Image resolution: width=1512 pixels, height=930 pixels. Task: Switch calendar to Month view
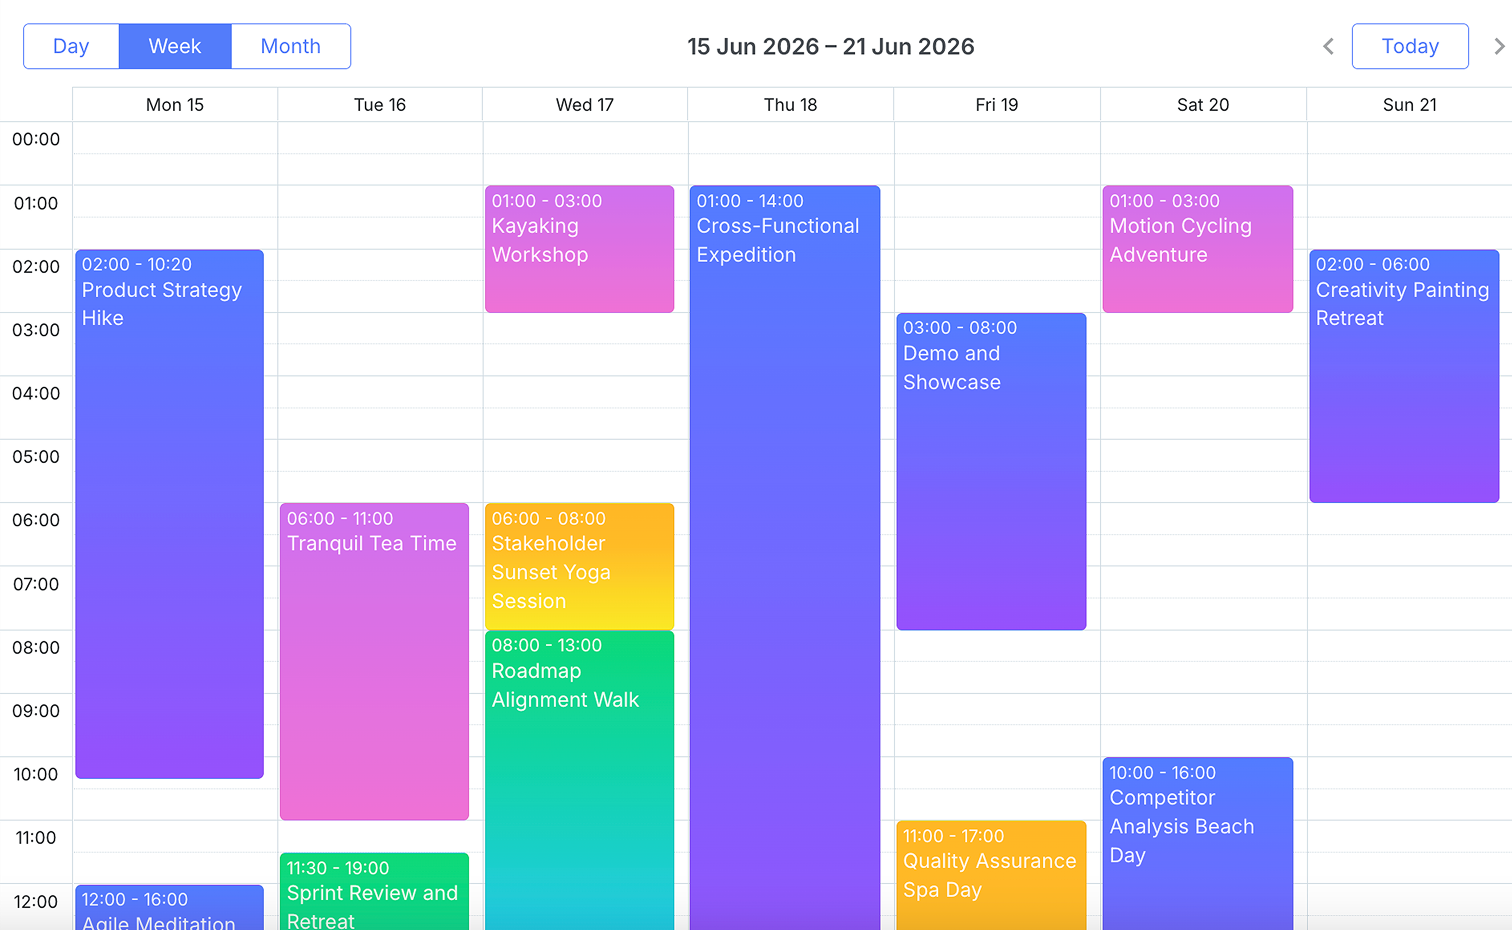[x=291, y=46]
